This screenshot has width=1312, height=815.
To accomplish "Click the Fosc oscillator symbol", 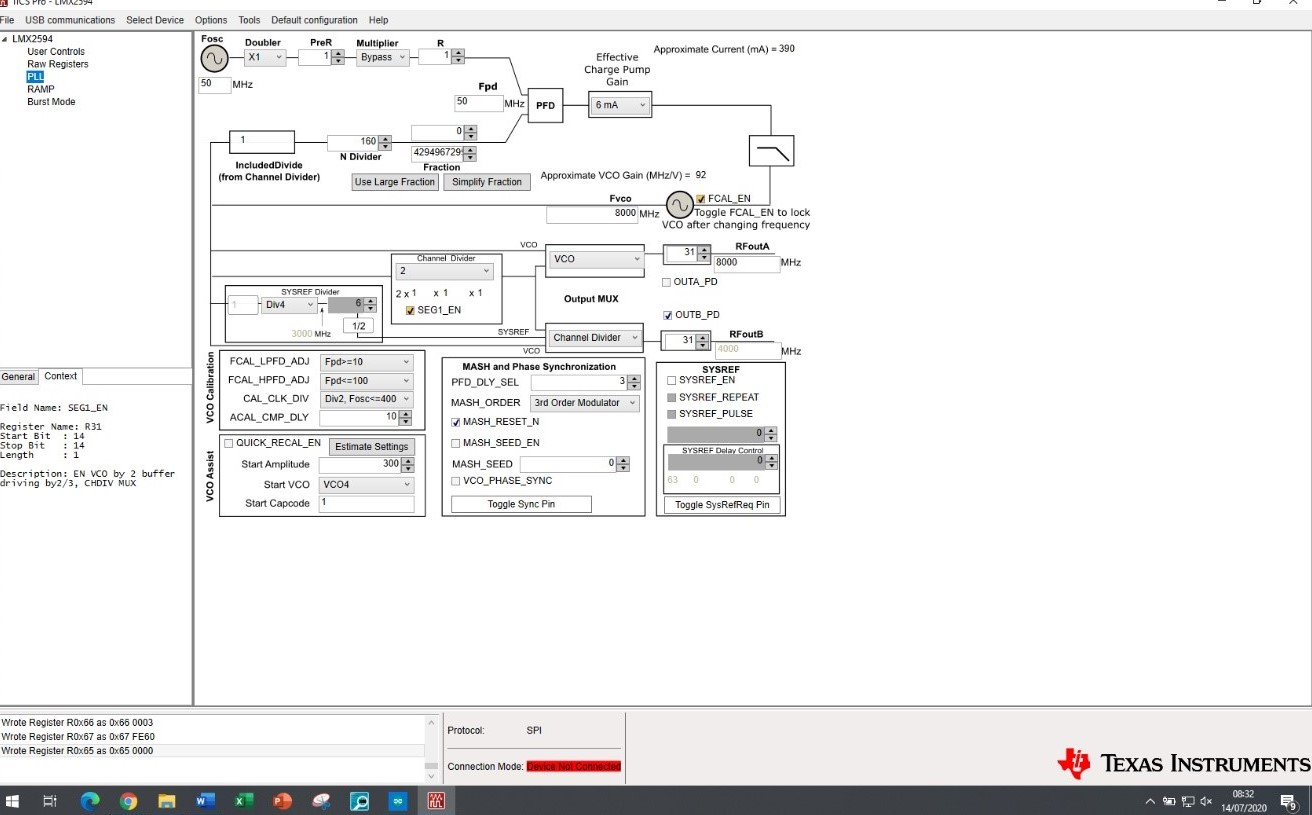I will click(x=214, y=59).
